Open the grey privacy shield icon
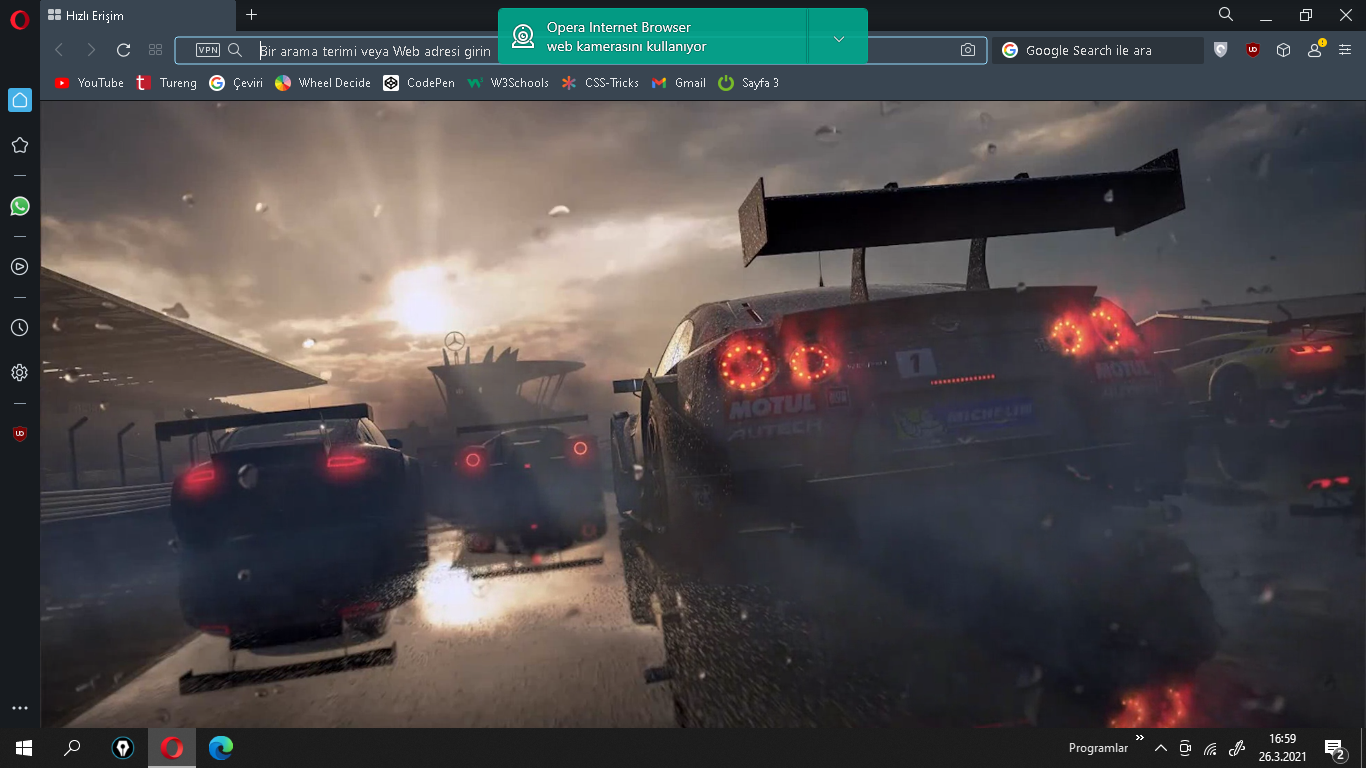Viewport: 1366px width, 768px height. click(x=1220, y=50)
